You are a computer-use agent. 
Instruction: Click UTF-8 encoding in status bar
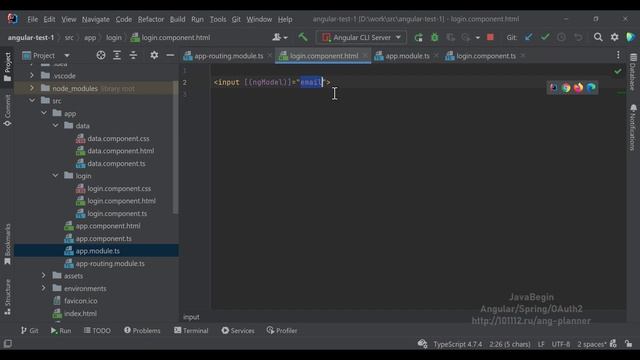click(560, 344)
